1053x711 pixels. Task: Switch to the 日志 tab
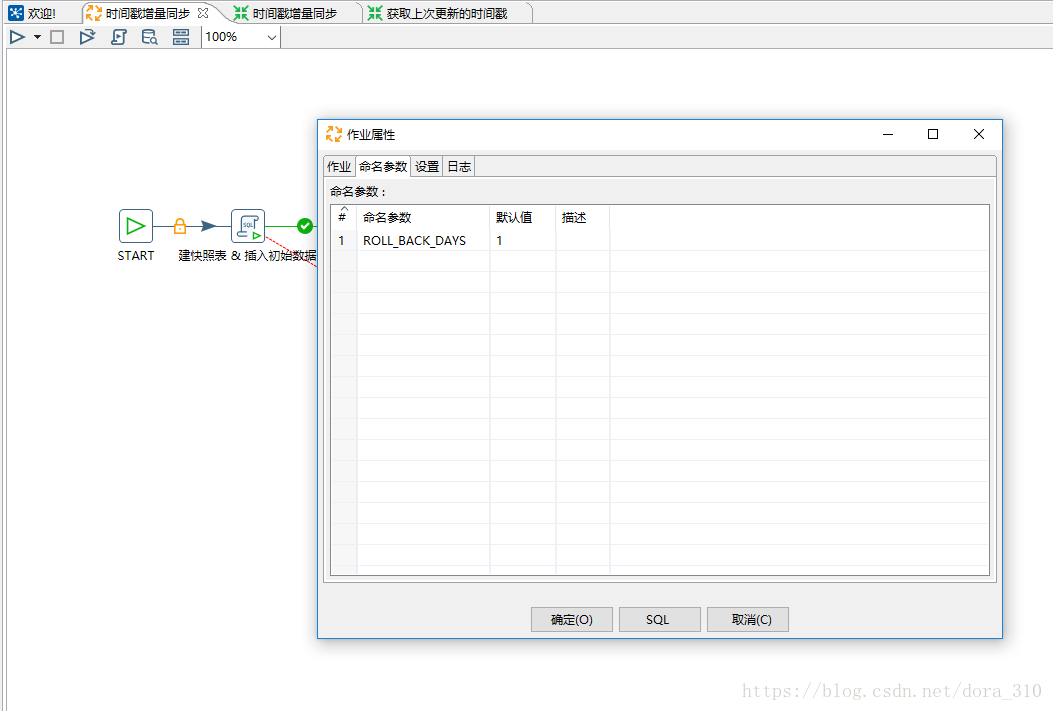[459, 167]
